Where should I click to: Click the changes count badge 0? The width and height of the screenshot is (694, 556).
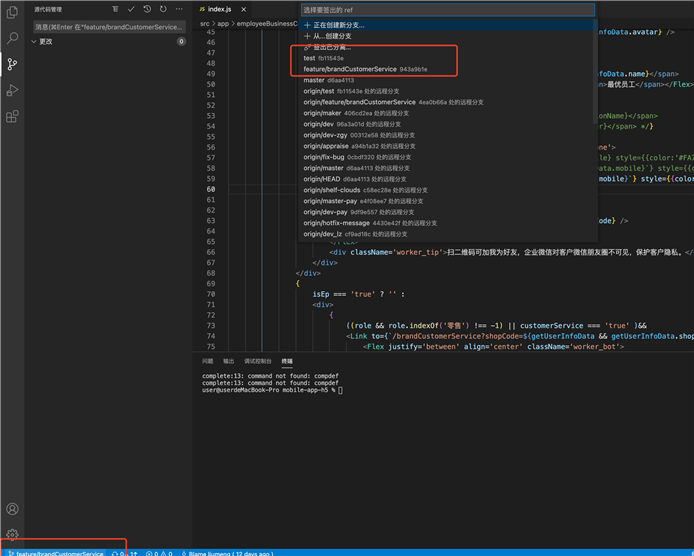coord(181,42)
